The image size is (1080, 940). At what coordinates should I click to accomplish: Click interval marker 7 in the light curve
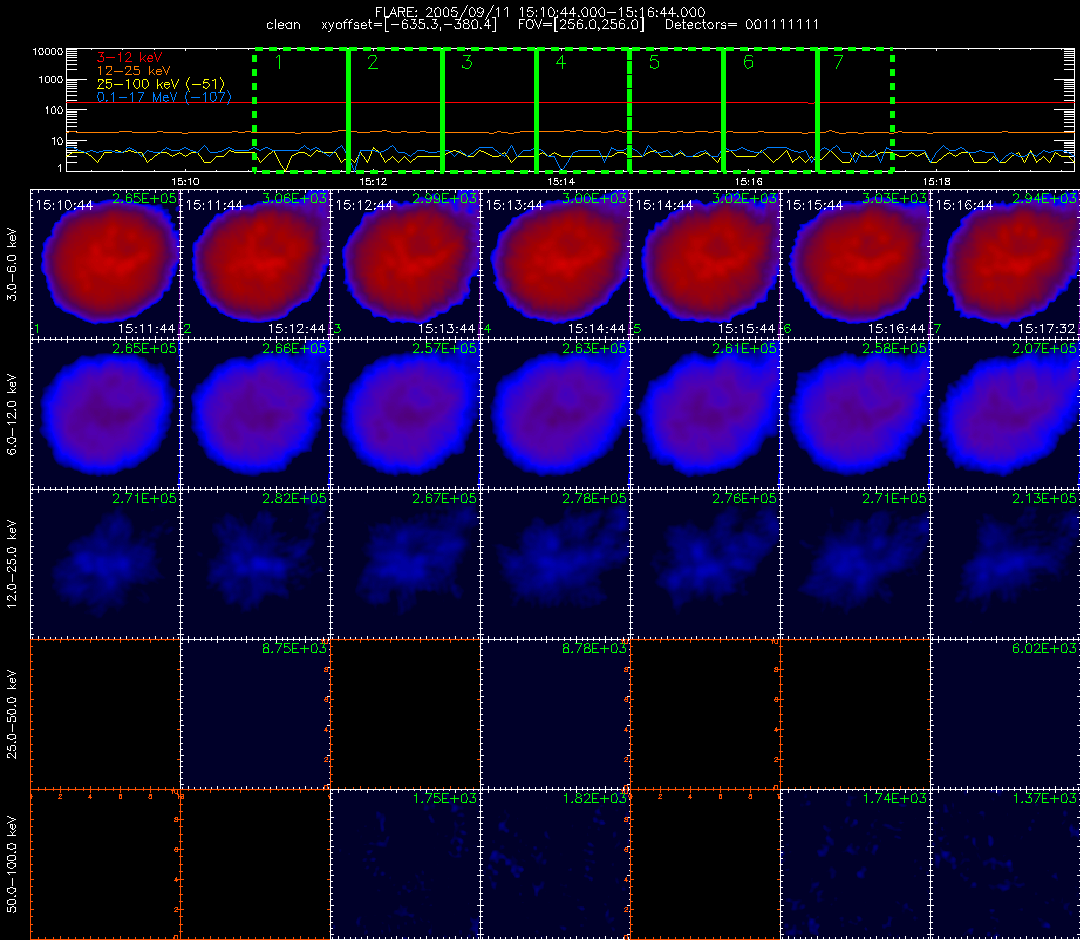tap(838, 63)
